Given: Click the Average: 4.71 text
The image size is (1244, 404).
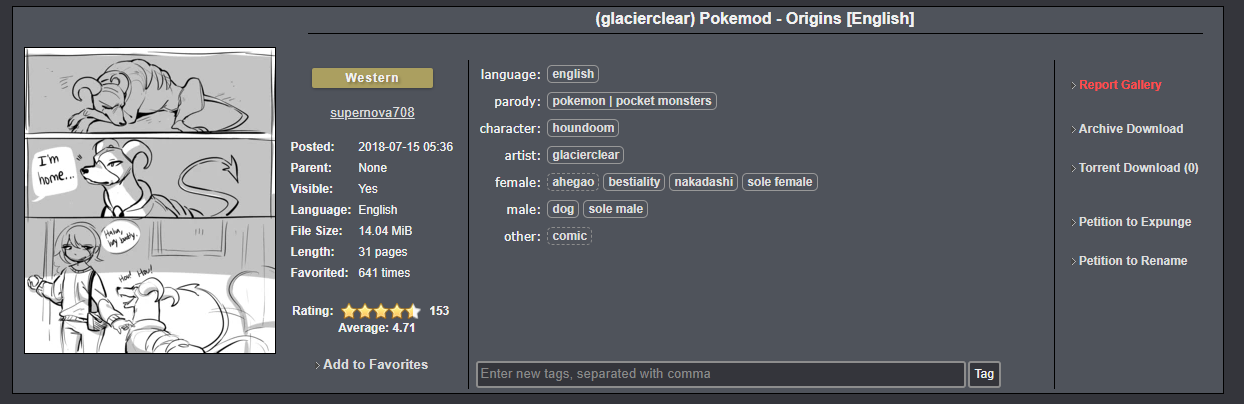Looking at the screenshot, I should [377, 328].
